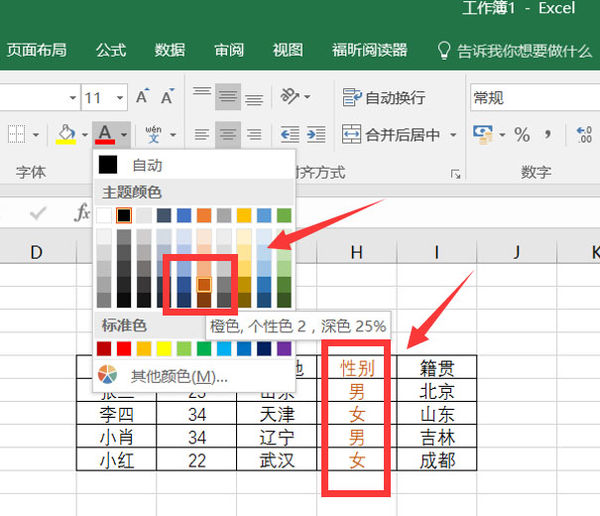600x516 pixels.
Task: Pick the yellow standard color swatch
Action: tap(163, 348)
